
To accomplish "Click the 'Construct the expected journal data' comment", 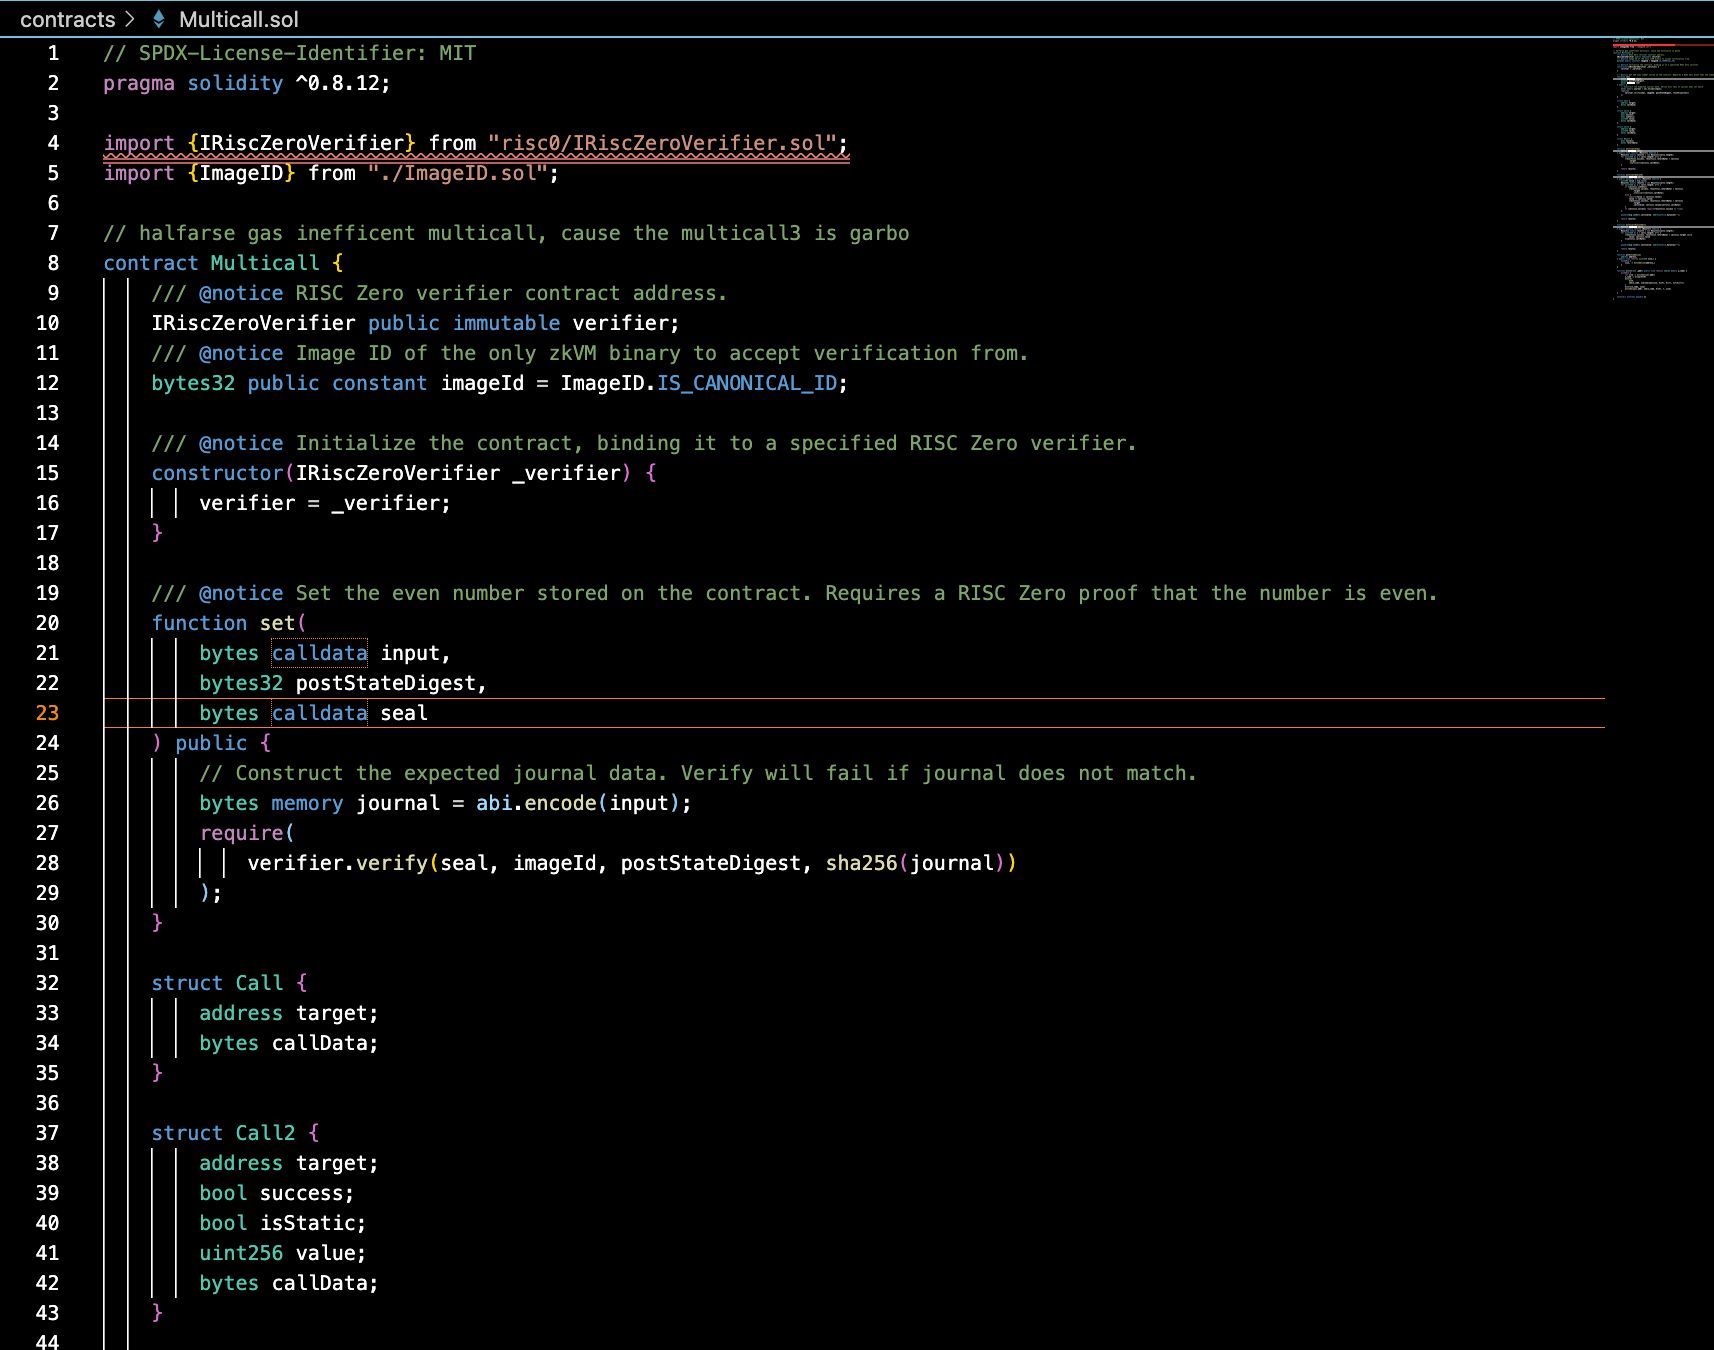I will (698, 773).
